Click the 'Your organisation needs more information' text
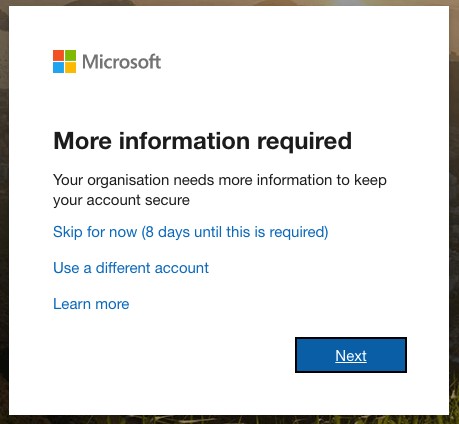This screenshot has height=424, width=459. 194,180
